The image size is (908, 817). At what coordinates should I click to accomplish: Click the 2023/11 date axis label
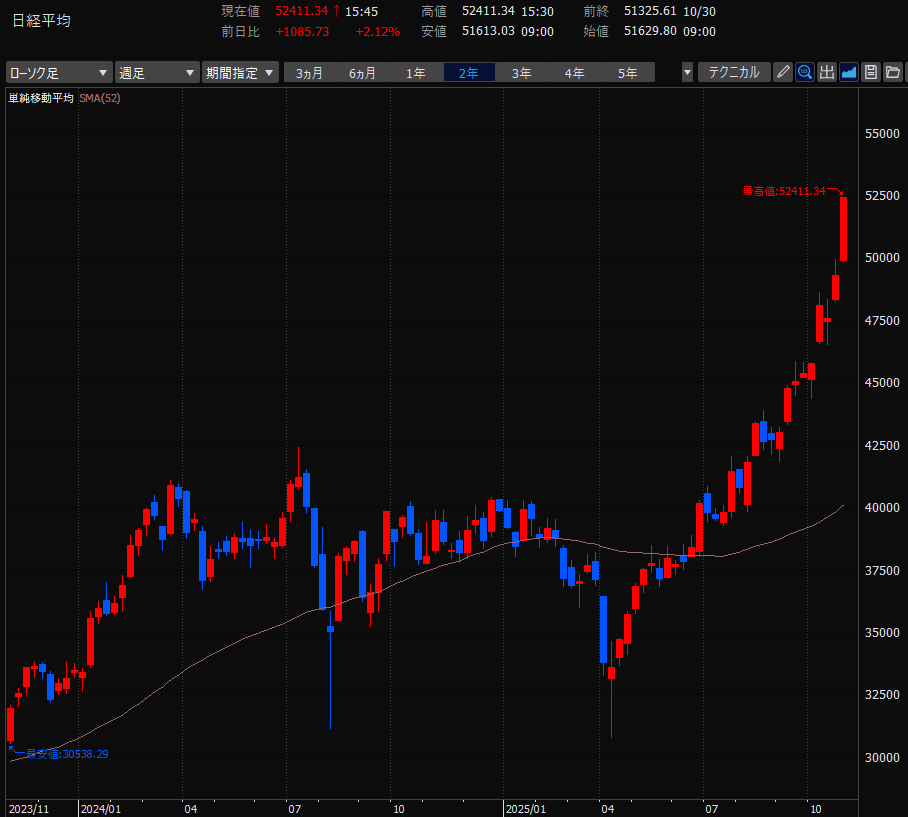click(x=29, y=809)
